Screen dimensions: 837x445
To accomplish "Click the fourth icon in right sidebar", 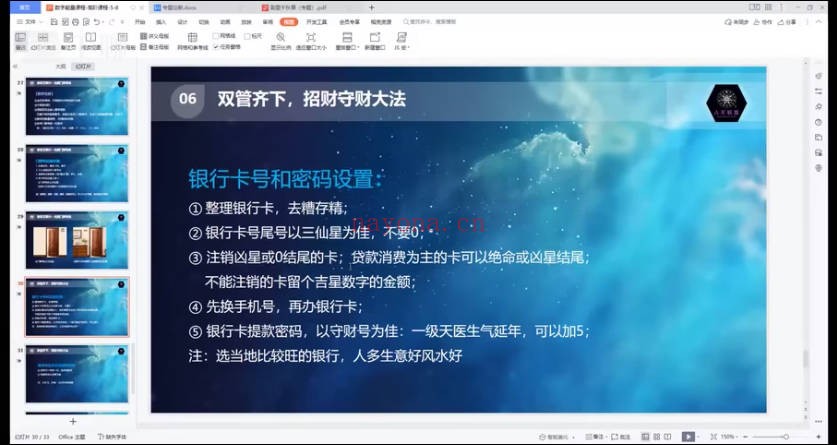I will [818, 122].
